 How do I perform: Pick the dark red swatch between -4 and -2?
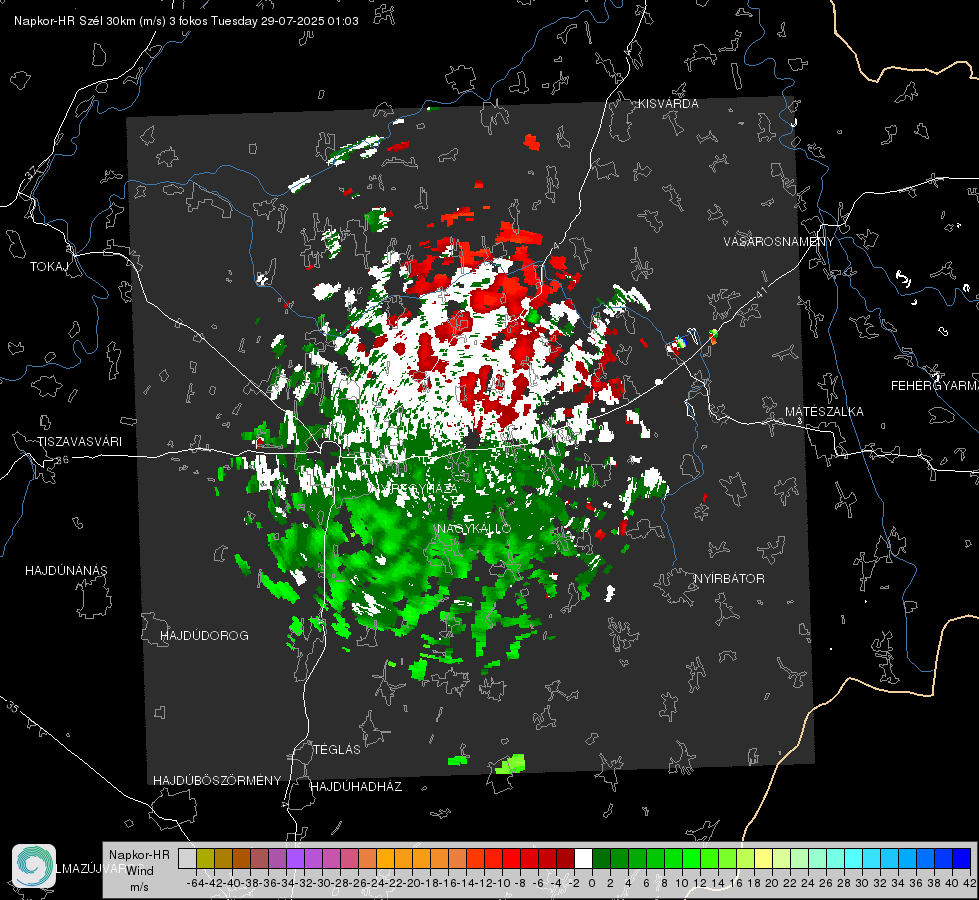(x=565, y=858)
